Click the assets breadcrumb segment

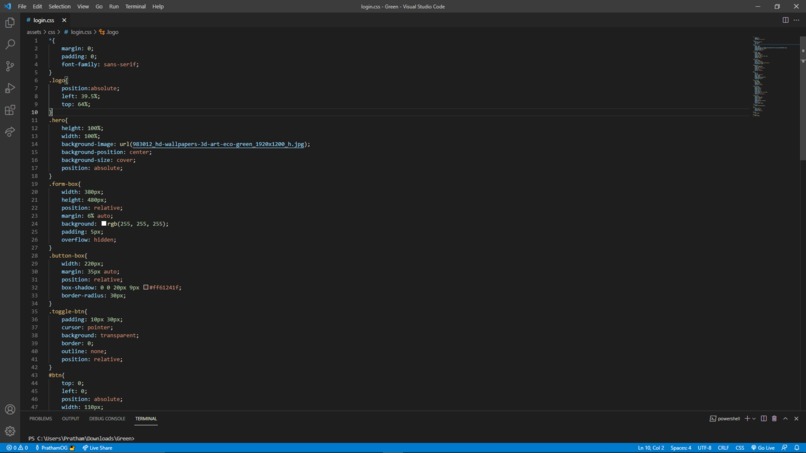pos(33,32)
